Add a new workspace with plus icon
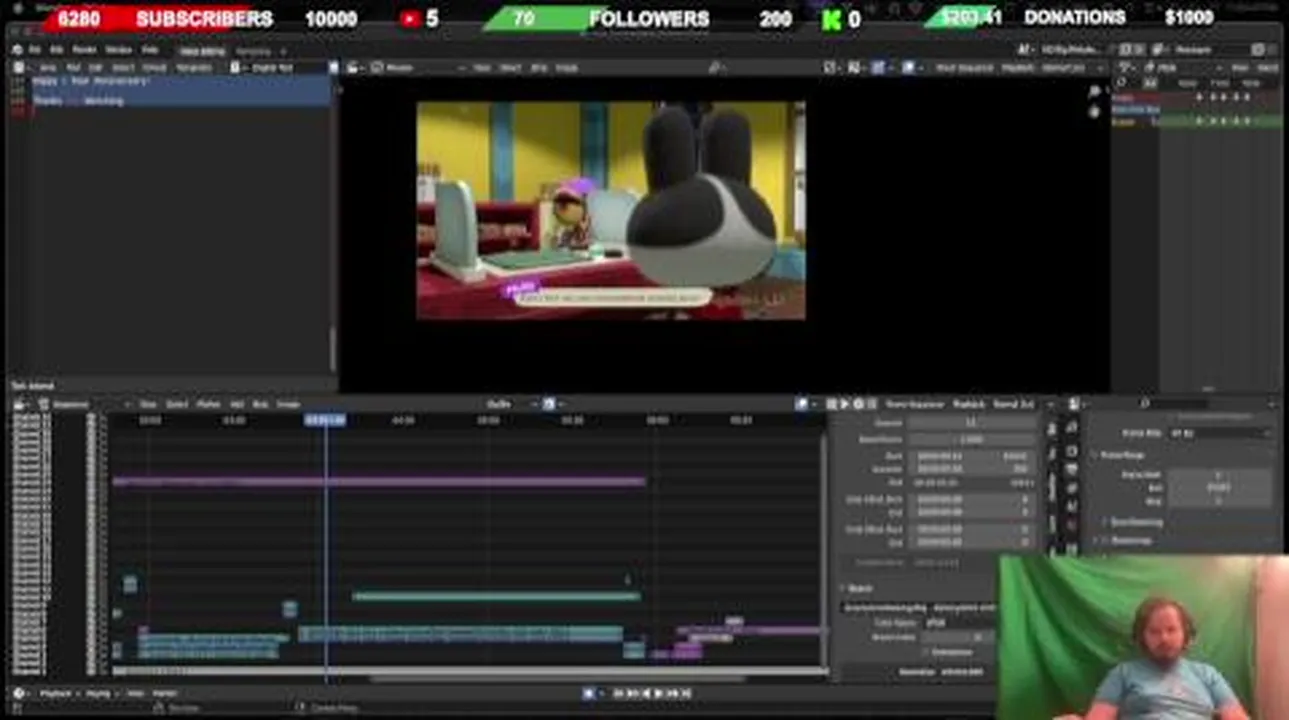 [x=283, y=50]
